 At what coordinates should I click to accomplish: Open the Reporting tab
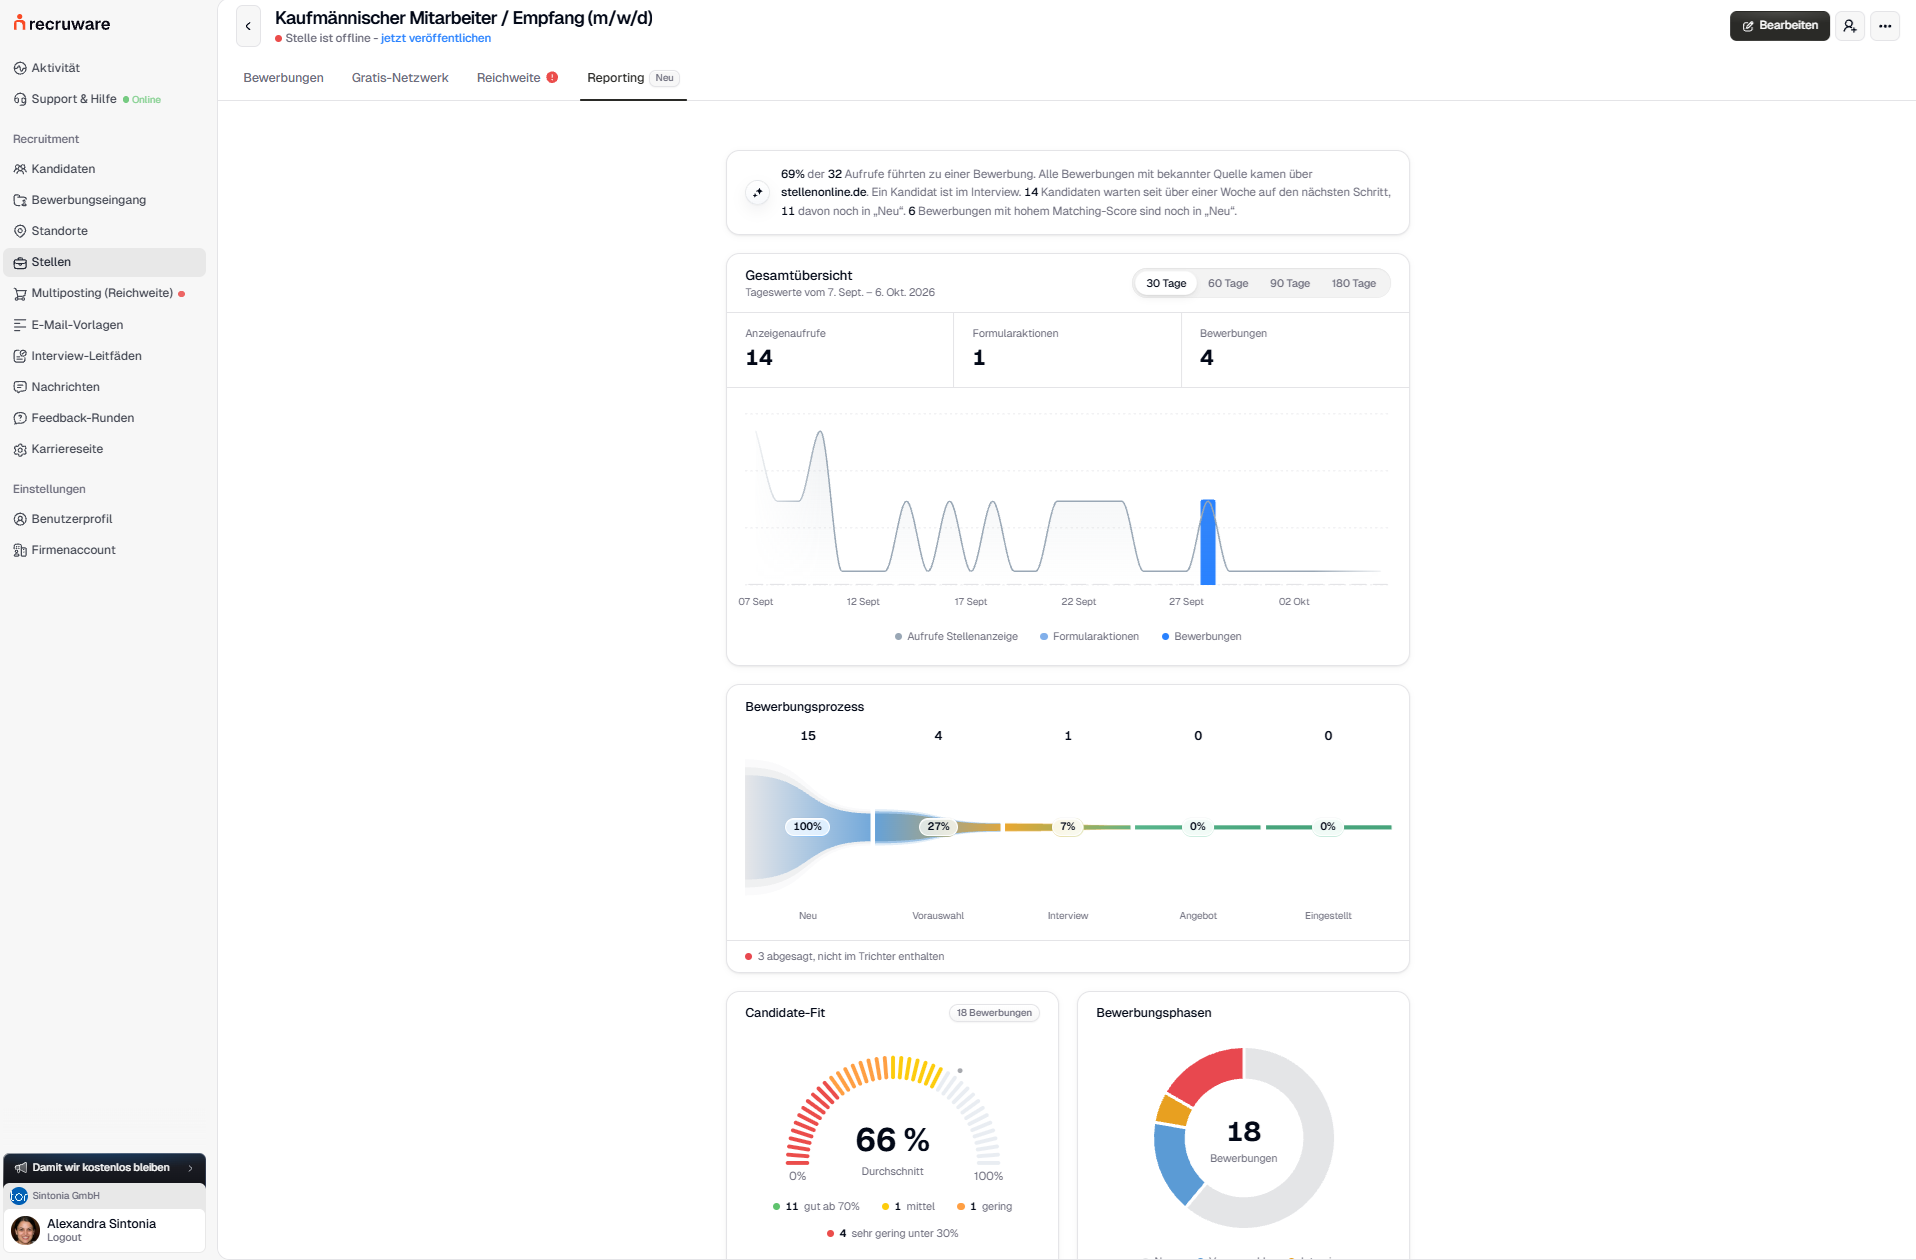(633, 78)
